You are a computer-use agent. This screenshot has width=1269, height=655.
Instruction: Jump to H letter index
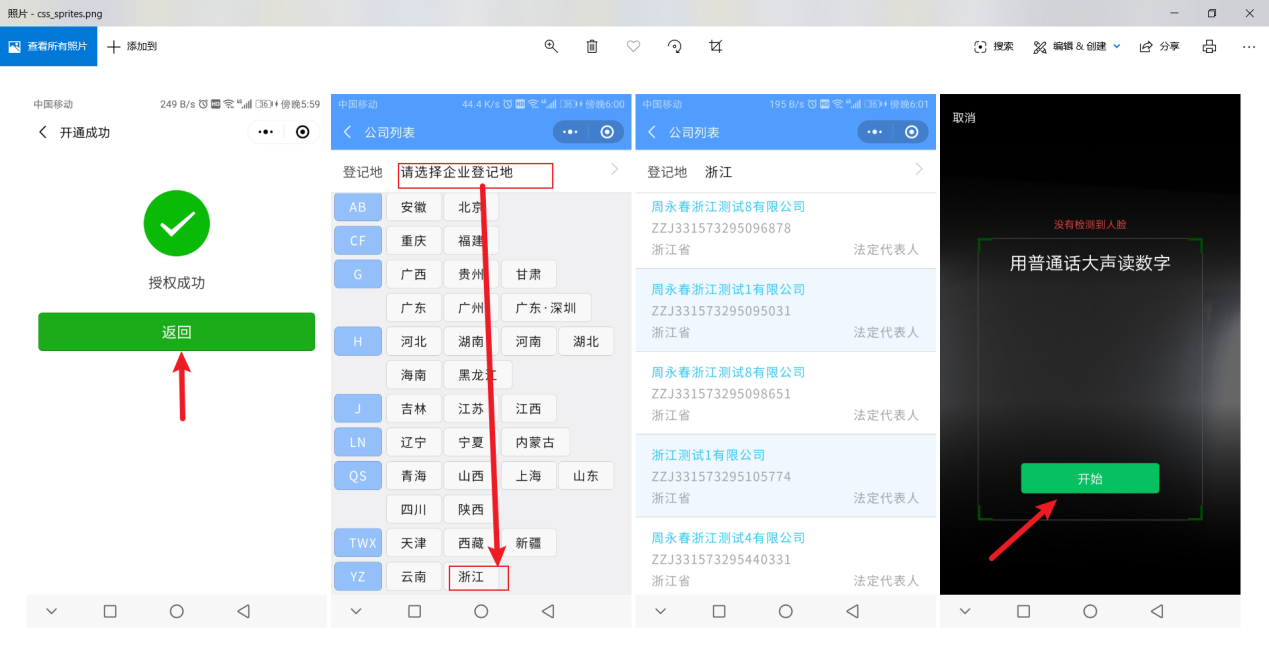point(358,341)
